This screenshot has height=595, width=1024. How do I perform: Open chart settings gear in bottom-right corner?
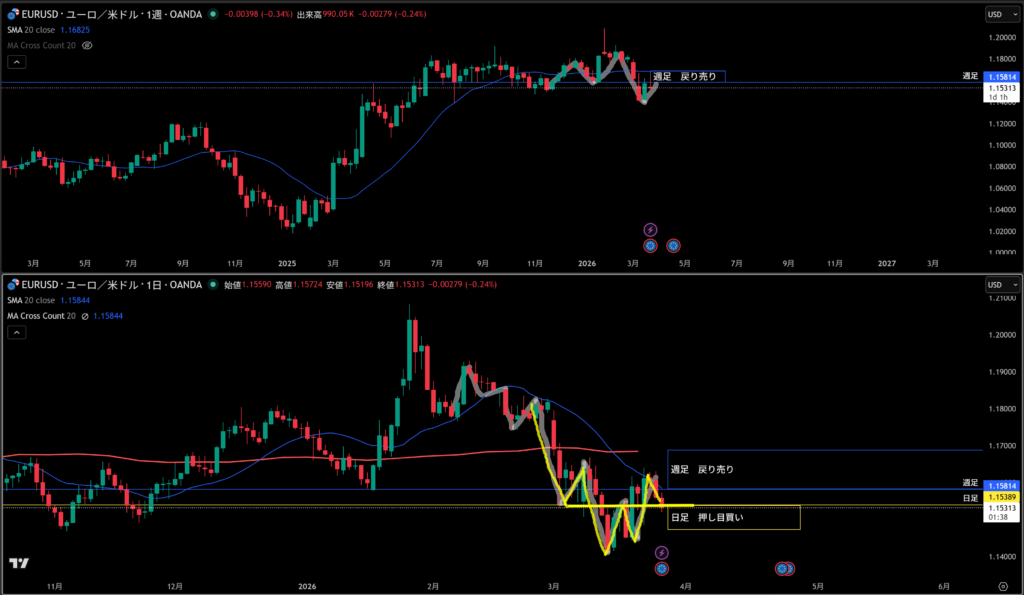1003,584
